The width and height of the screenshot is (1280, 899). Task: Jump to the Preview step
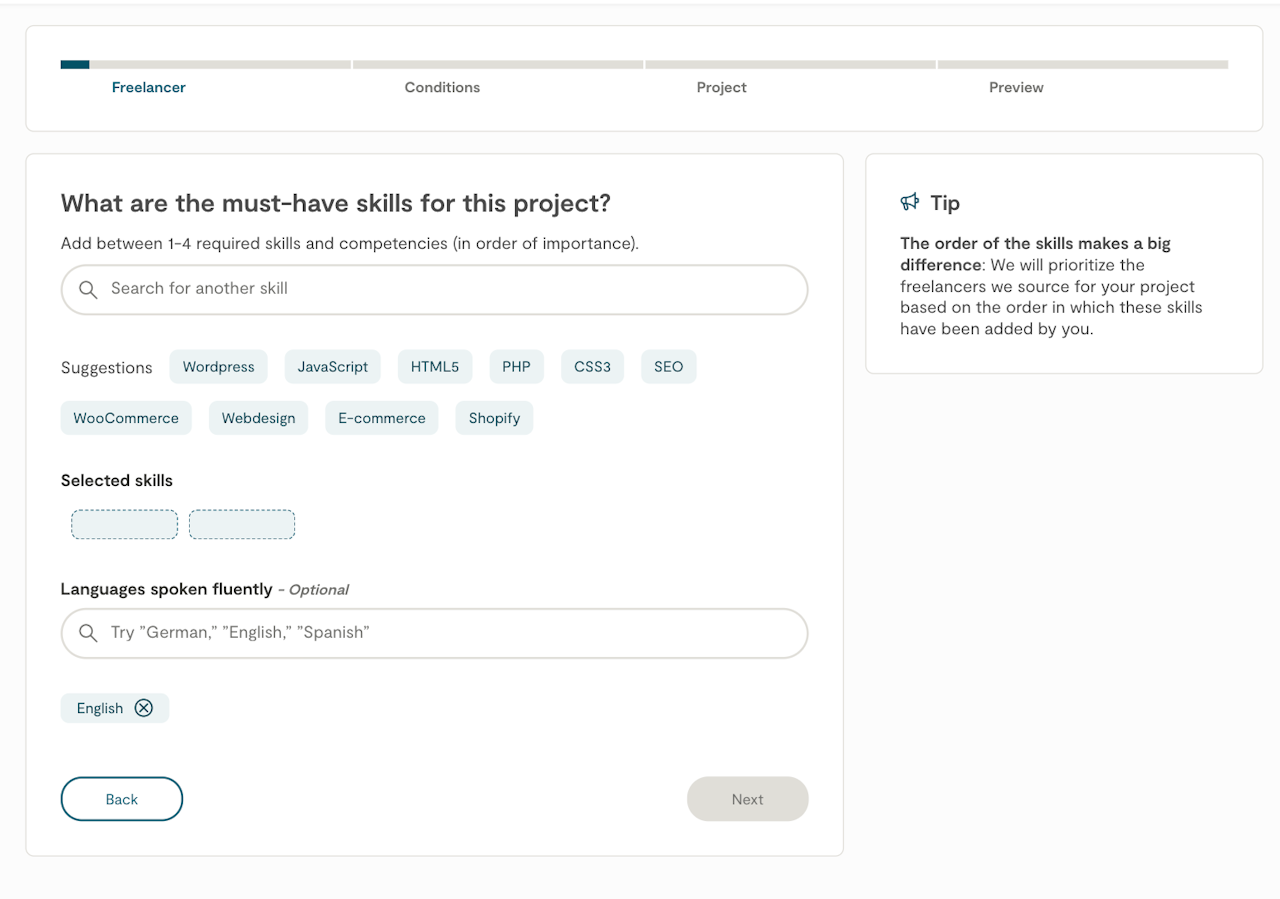(x=1016, y=87)
